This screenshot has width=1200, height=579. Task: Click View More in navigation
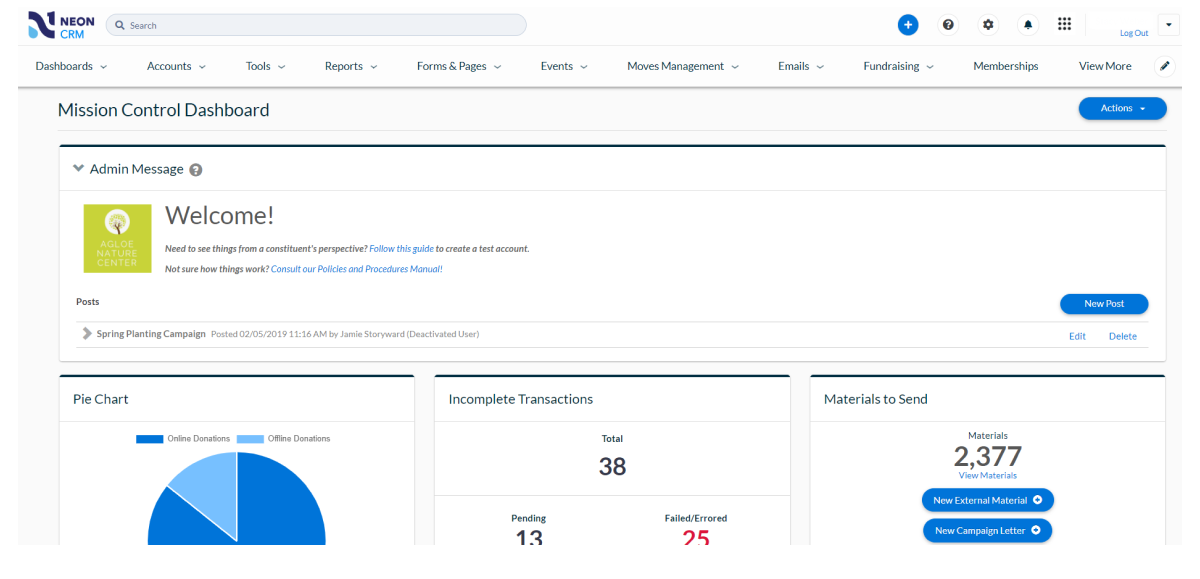click(x=1105, y=66)
